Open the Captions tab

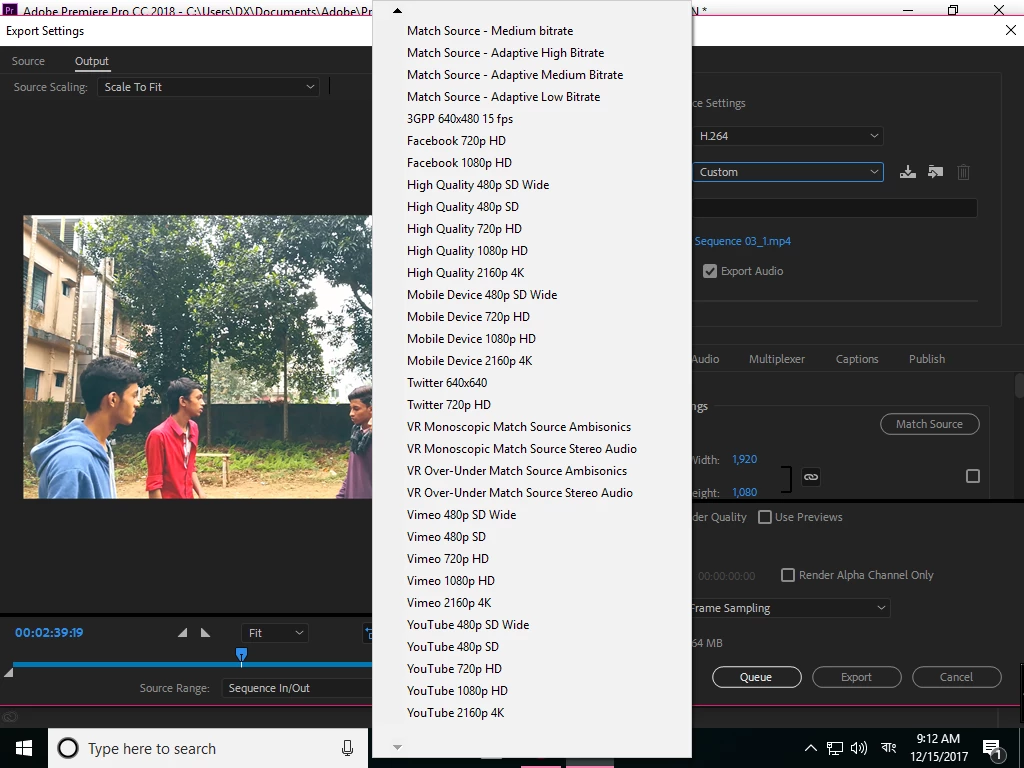tap(857, 359)
